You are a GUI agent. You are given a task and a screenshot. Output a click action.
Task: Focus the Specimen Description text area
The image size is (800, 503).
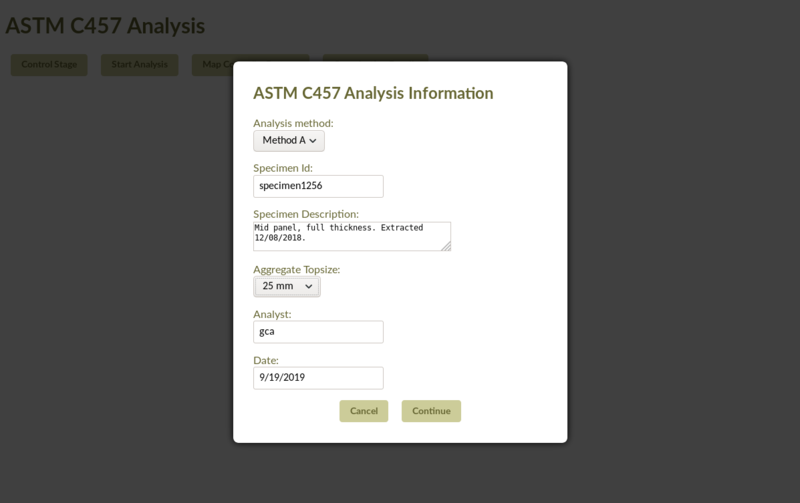(352, 236)
